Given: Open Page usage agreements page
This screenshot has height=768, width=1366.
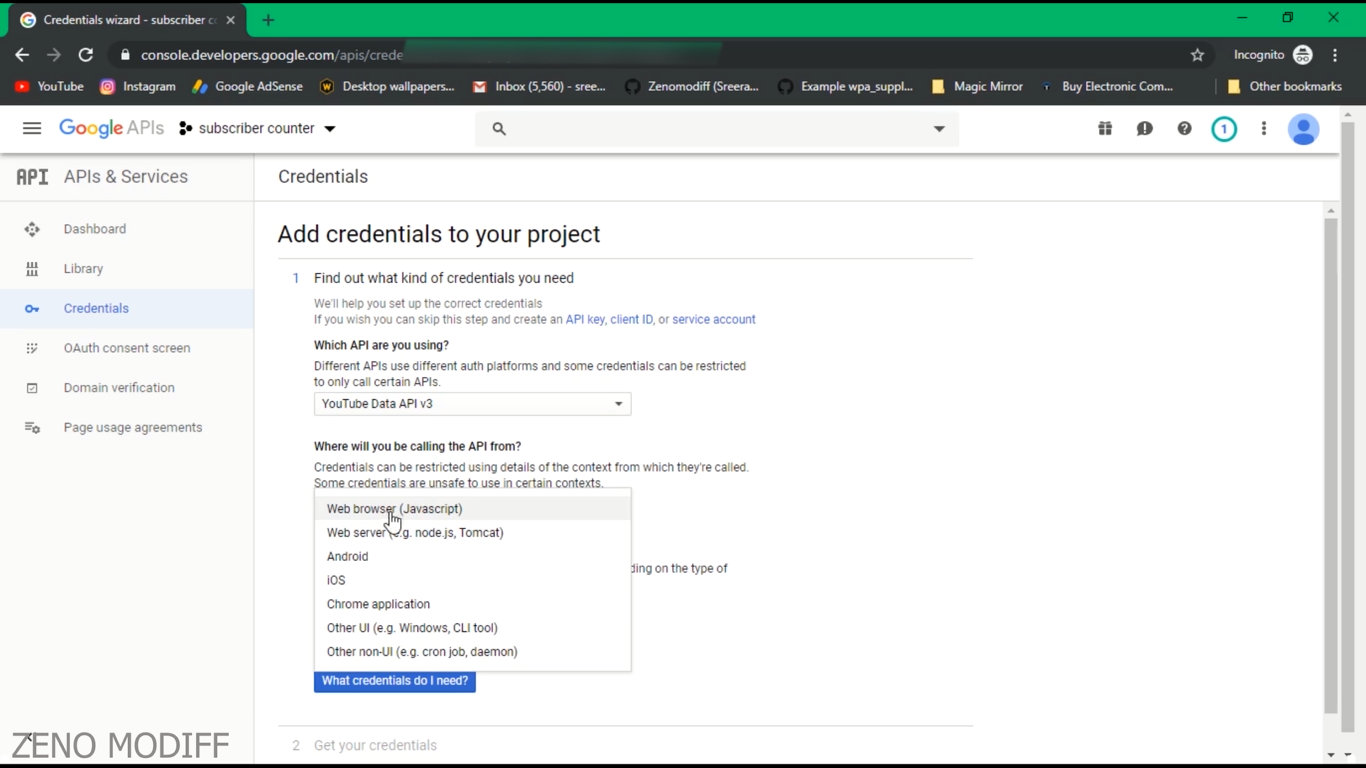Looking at the screenshot, I should (x=133, y=427).
